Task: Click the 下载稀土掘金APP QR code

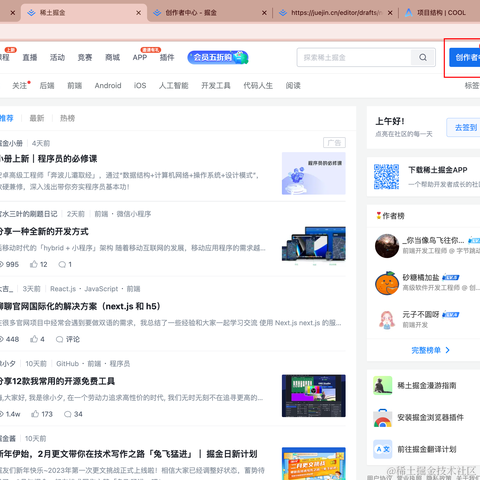Action: (386, 176)
